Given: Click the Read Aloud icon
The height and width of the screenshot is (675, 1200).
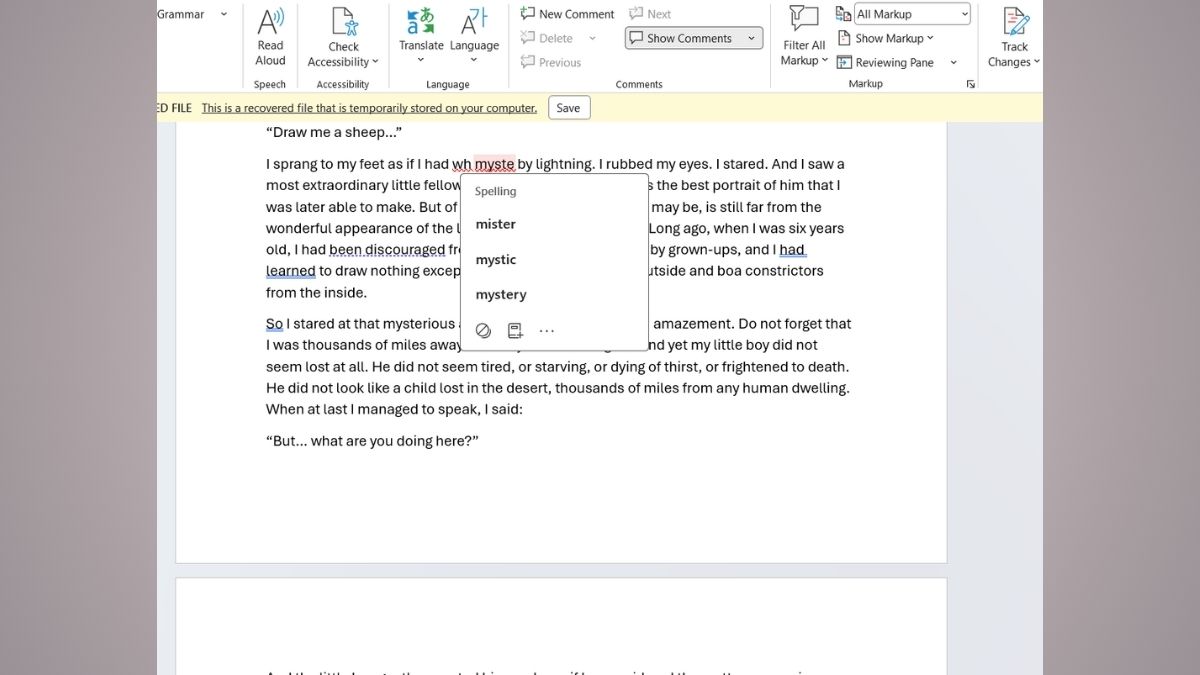Looking at the screenshot, I should (x=270, y=22).
